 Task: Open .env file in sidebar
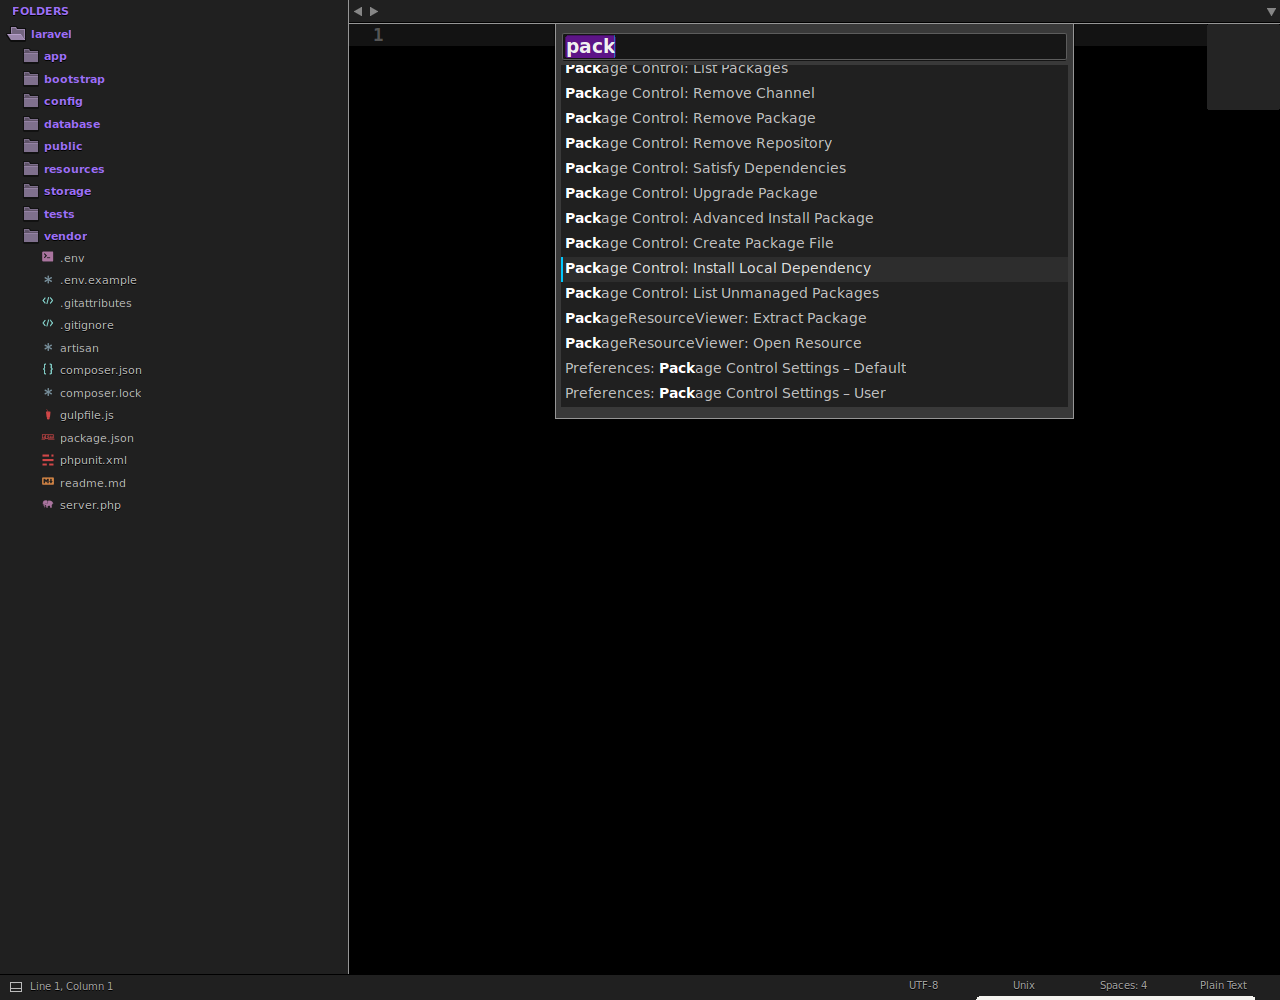(72, 258)
